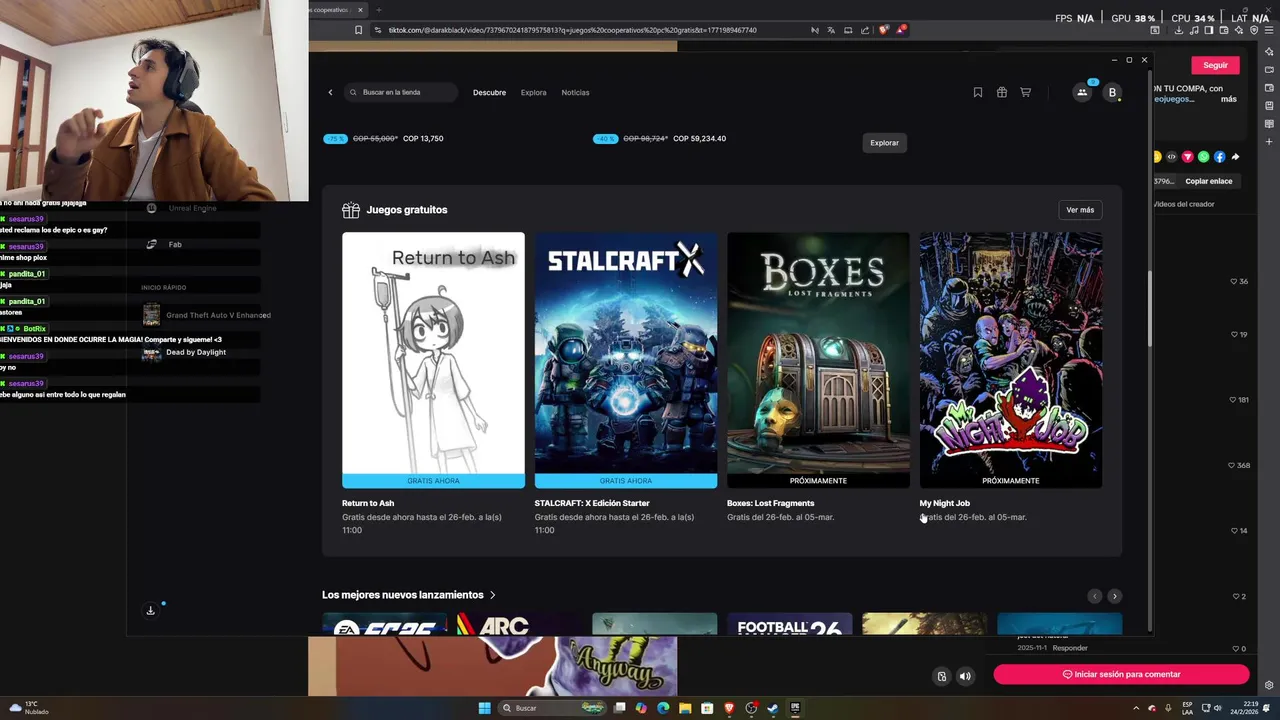Open the gift box icon in store header
The width and height of the screenshot is (1280, 720).
[1001, 92]
